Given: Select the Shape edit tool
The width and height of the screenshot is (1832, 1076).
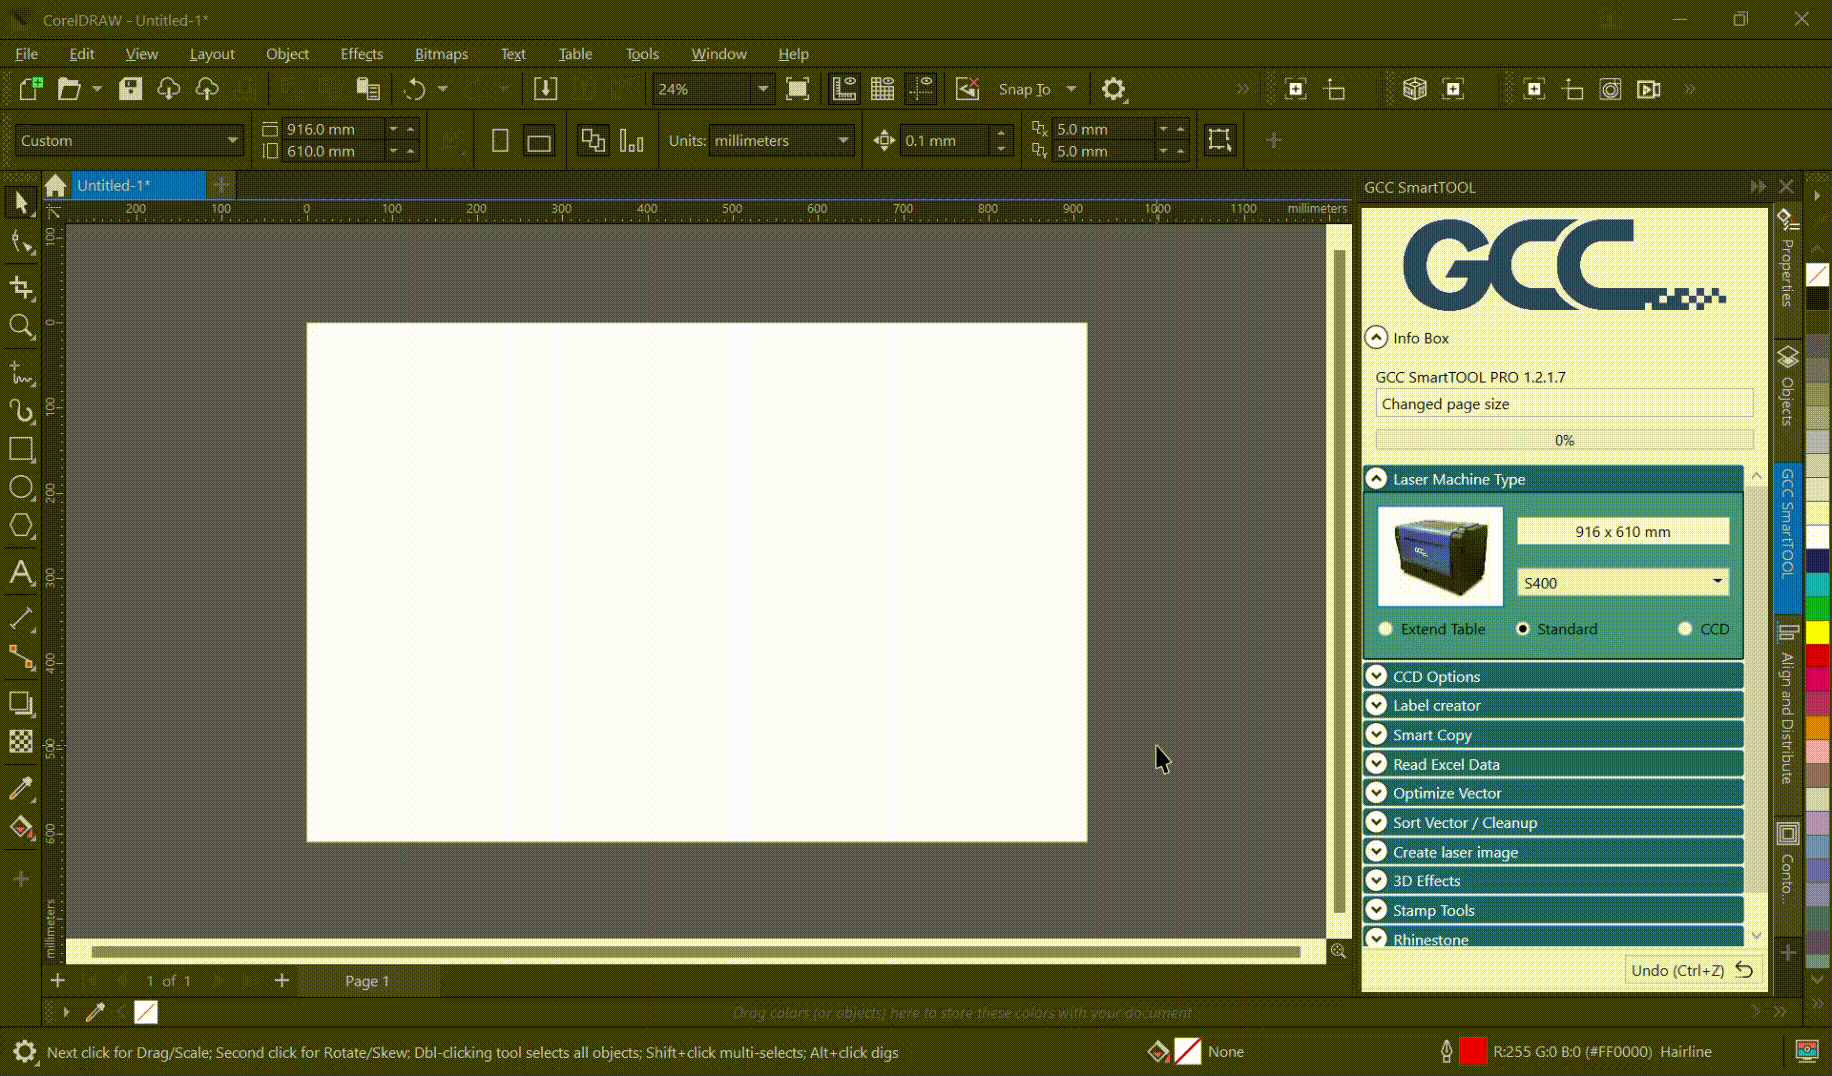Looking at the screenshot, I should coord(21,243).
